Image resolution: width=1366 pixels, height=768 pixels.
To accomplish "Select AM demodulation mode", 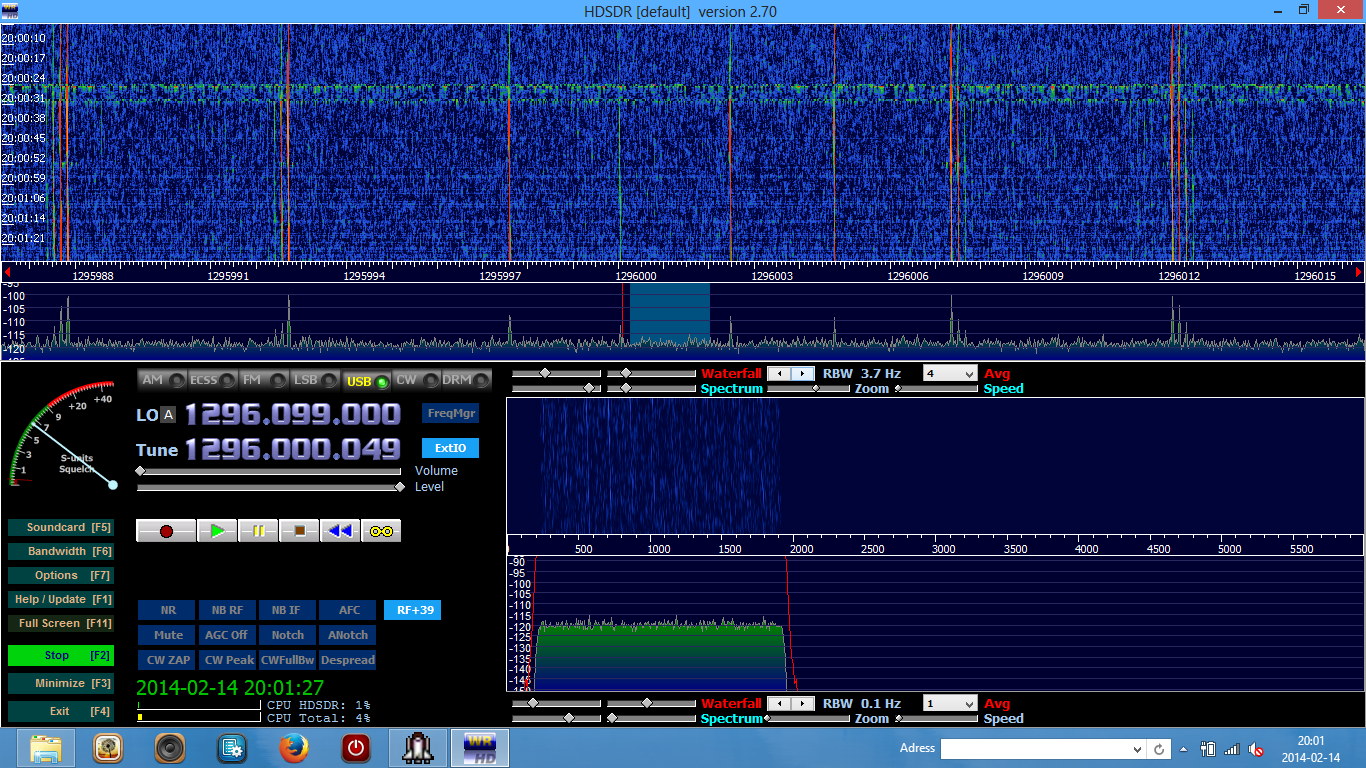I will point(162,380).
